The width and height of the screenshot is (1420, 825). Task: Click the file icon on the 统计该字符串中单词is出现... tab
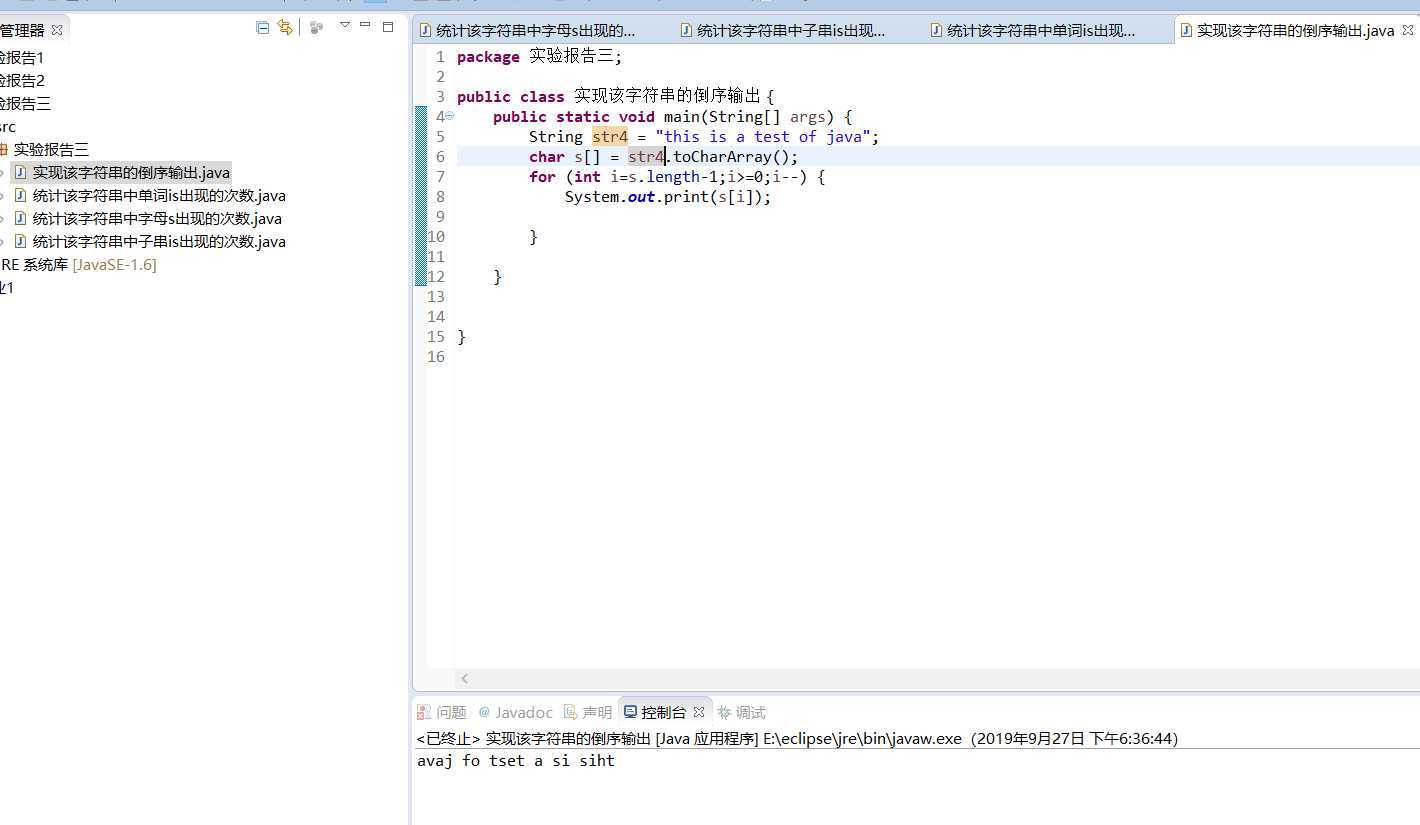coord(936,31)
